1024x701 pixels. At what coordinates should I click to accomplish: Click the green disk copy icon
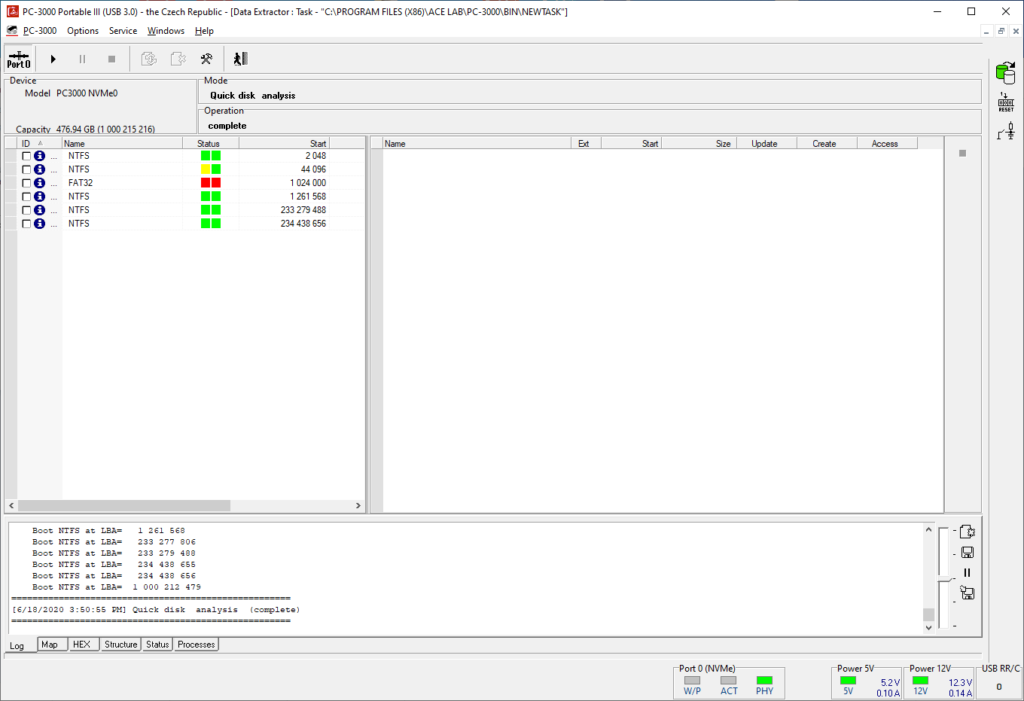(x=1005, y=72)
